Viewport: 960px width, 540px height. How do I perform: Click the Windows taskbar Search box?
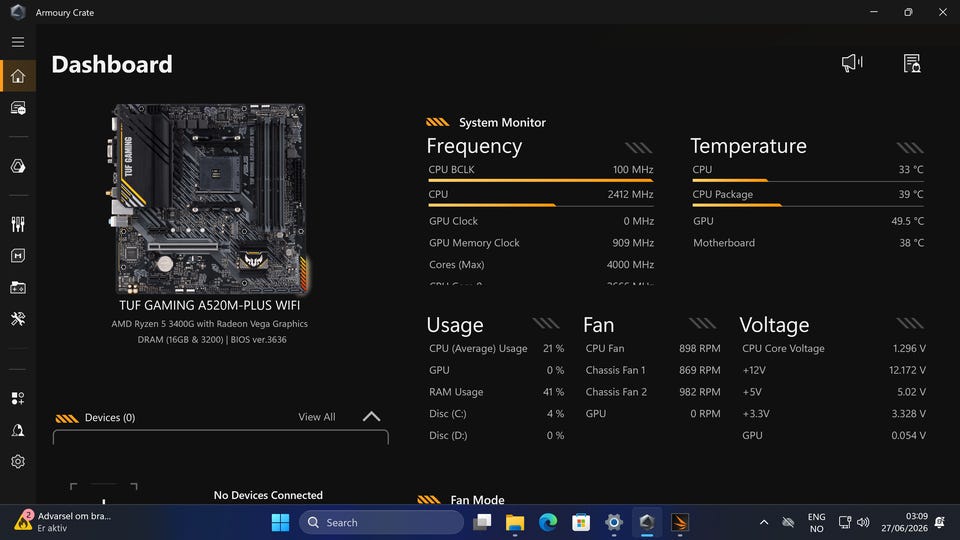click(381, 522)
